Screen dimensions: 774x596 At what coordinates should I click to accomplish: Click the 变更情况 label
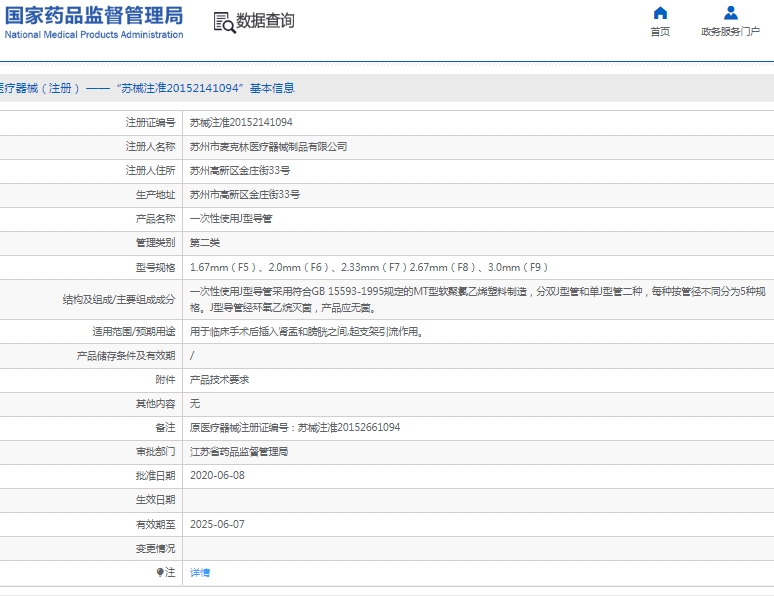155,549
